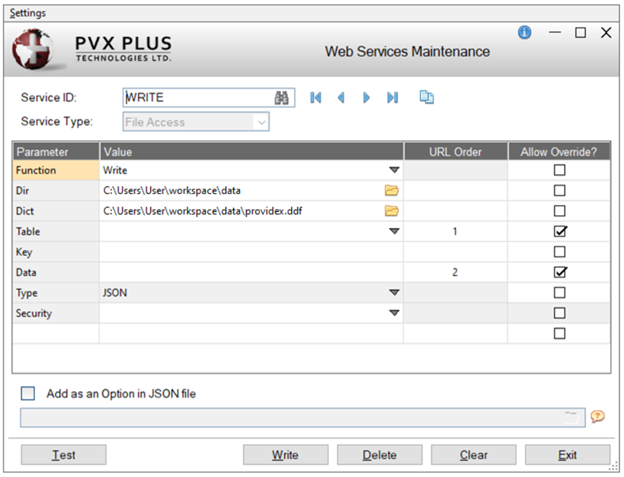
Task: Go to the next record
Action: 367,98
